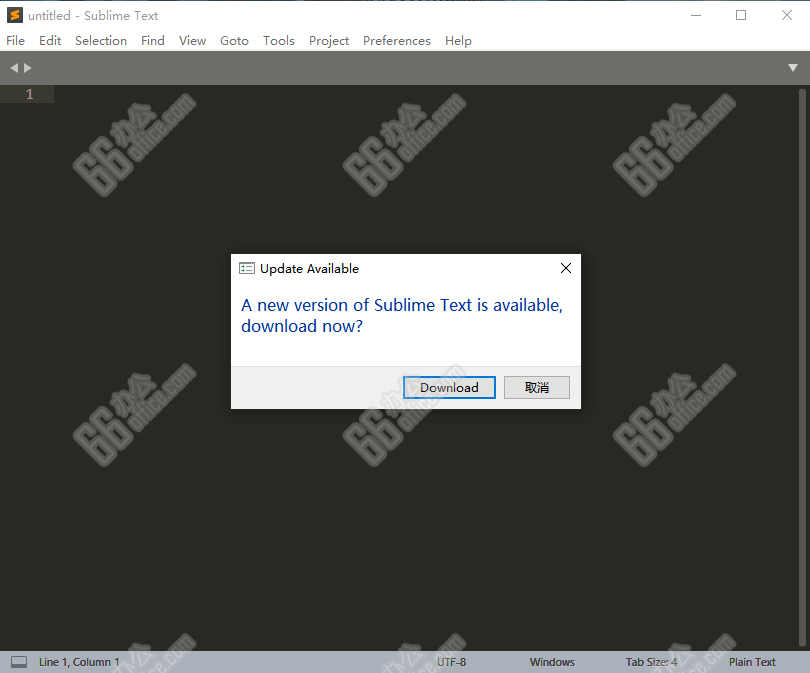Screen dimensions: 810x673
Task: Open the Find menu
Action: (153, 41)
